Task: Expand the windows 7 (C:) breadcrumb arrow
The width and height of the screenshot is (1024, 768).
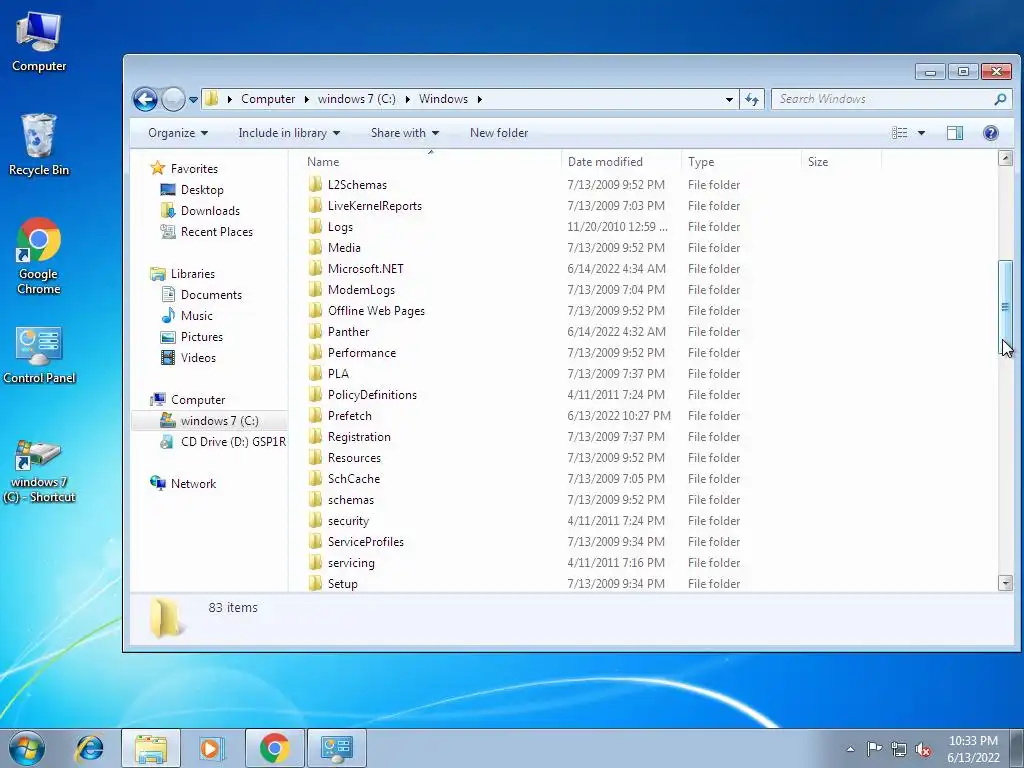Action: [408, 99]
